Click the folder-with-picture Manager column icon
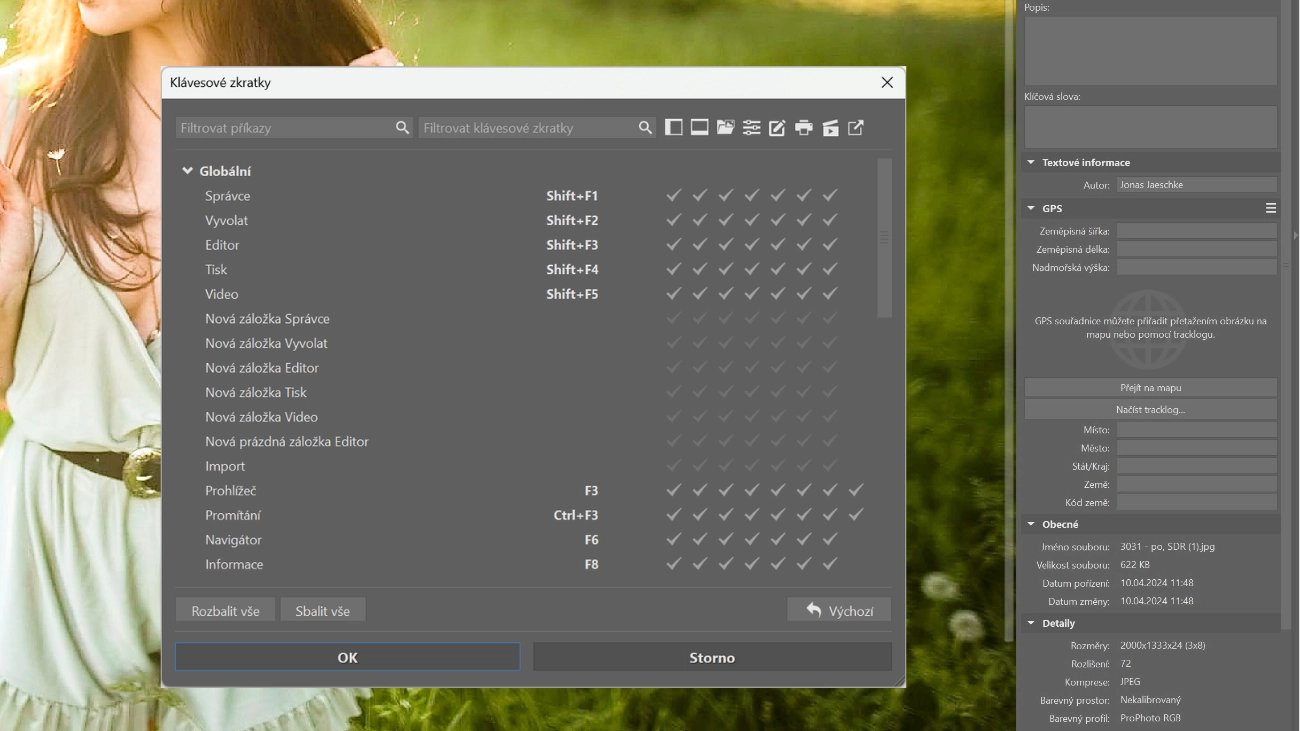Image resolution: width=1300 pixels, height=731 pixels. [726, 128]
